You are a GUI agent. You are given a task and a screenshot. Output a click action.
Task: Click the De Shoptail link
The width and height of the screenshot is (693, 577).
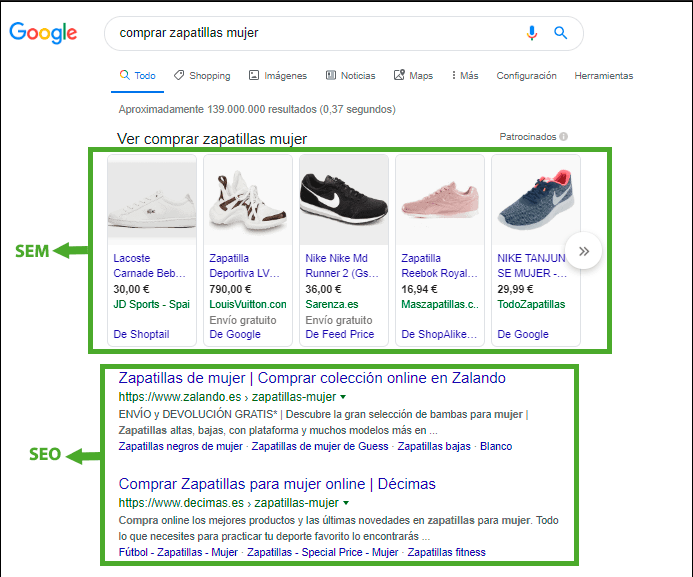tap(141, 334)
